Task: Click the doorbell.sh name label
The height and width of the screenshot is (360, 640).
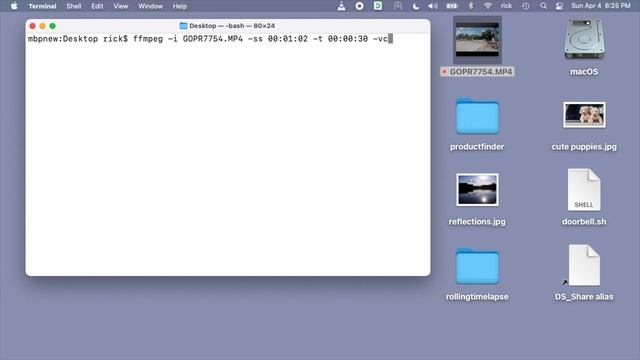Action: (x=584, y=222)
